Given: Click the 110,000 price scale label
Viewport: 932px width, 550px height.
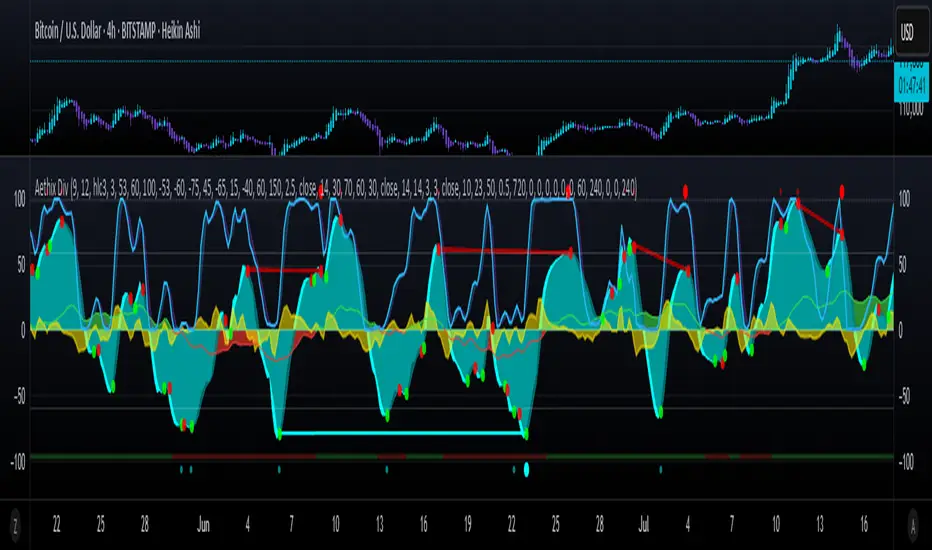Looking at the screenshot, I should [911, 109].
